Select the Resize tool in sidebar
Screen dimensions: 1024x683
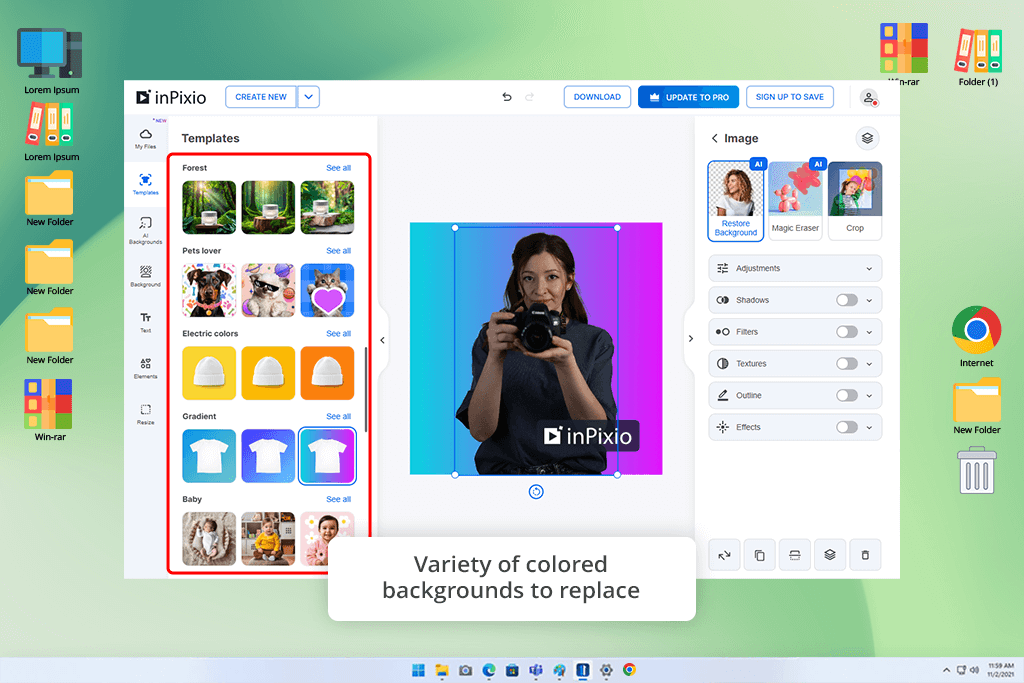click(146, 414)
